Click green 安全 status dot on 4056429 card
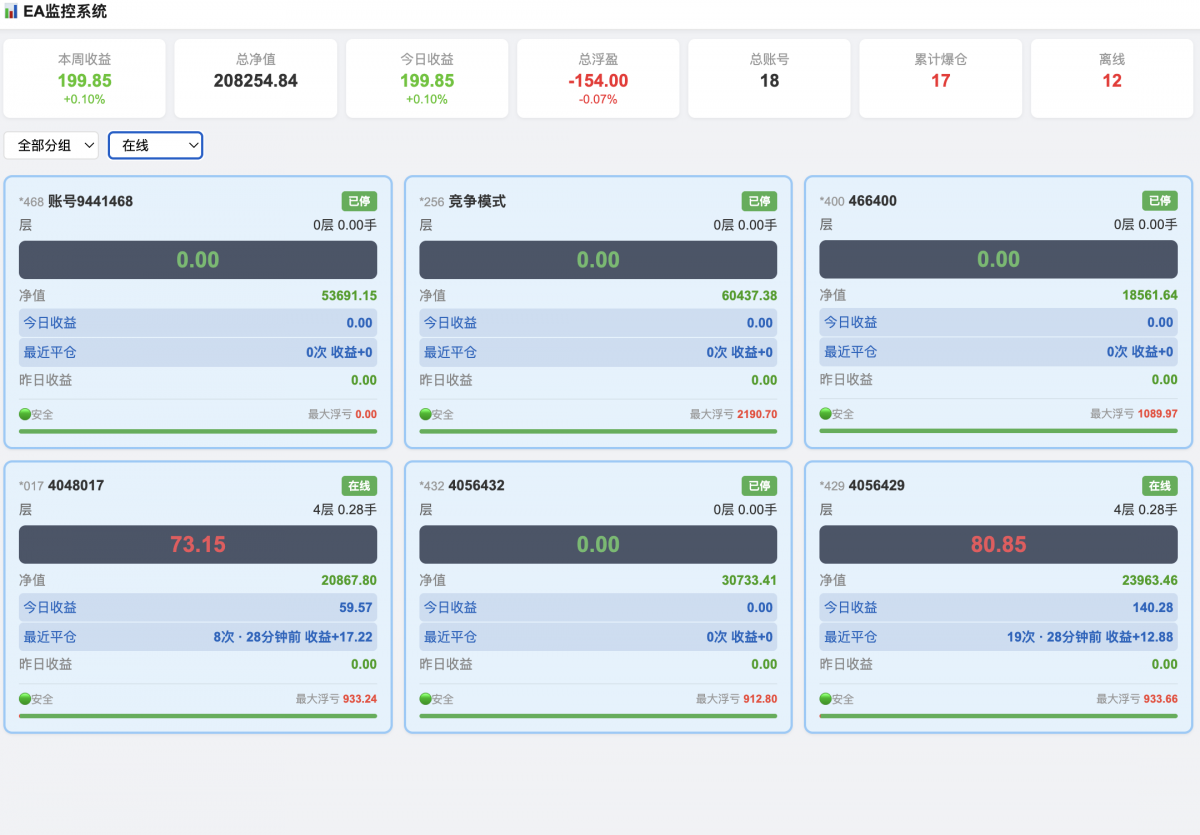Image resolution: width=1200 pixels, height=835 pixels. tap(825, 699)
